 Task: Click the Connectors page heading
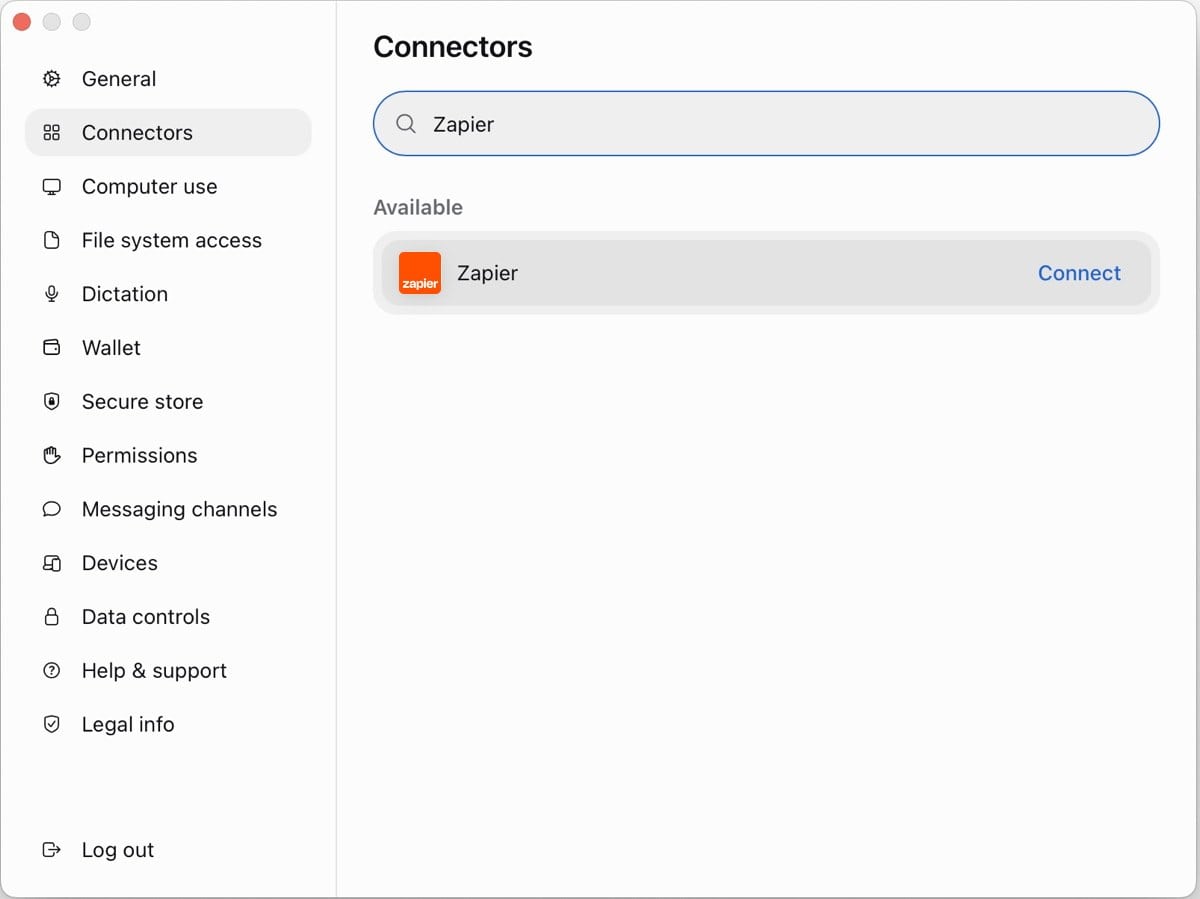(x=453, y=47)
